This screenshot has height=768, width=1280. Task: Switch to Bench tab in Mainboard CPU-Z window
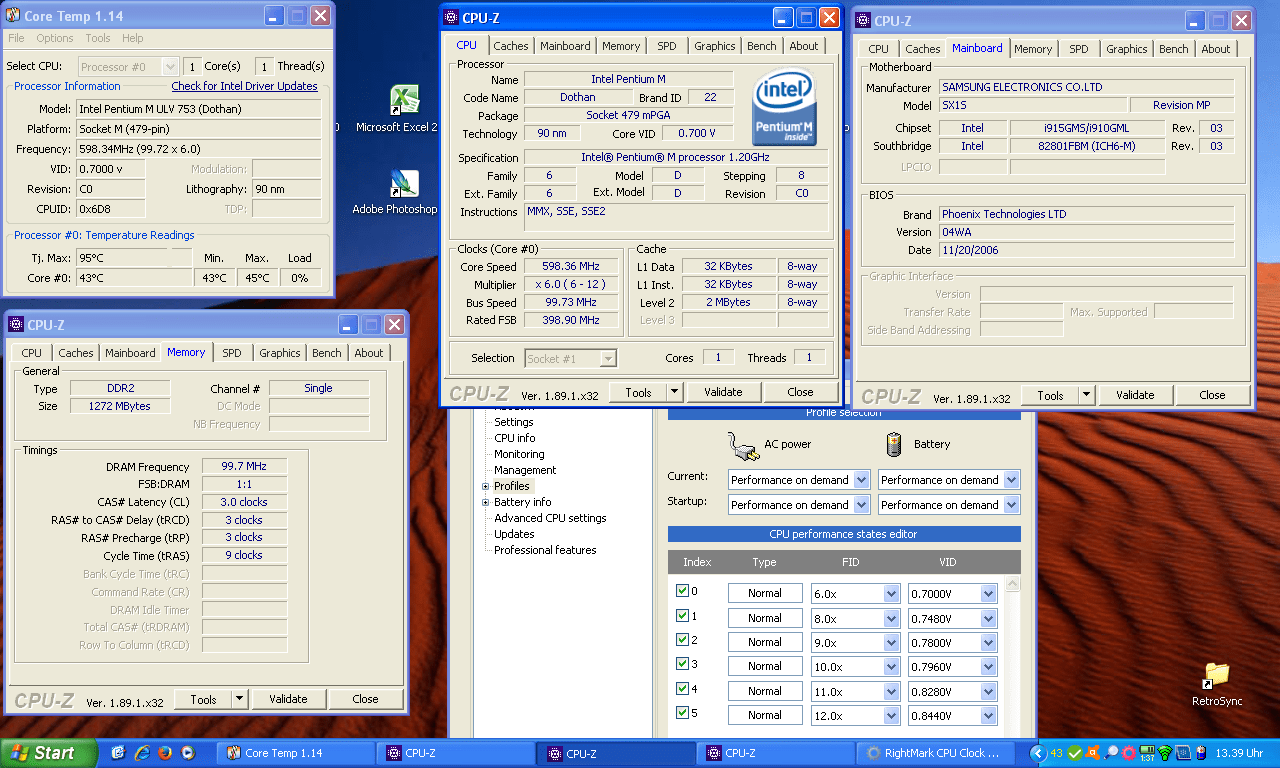[x=1174, y=49]
